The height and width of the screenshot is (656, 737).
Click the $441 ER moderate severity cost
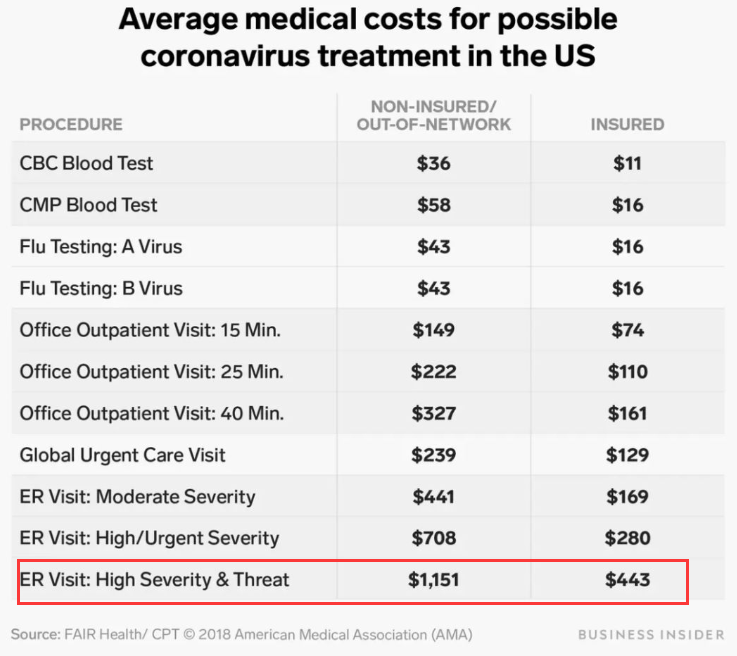click(x=434, y=497)
